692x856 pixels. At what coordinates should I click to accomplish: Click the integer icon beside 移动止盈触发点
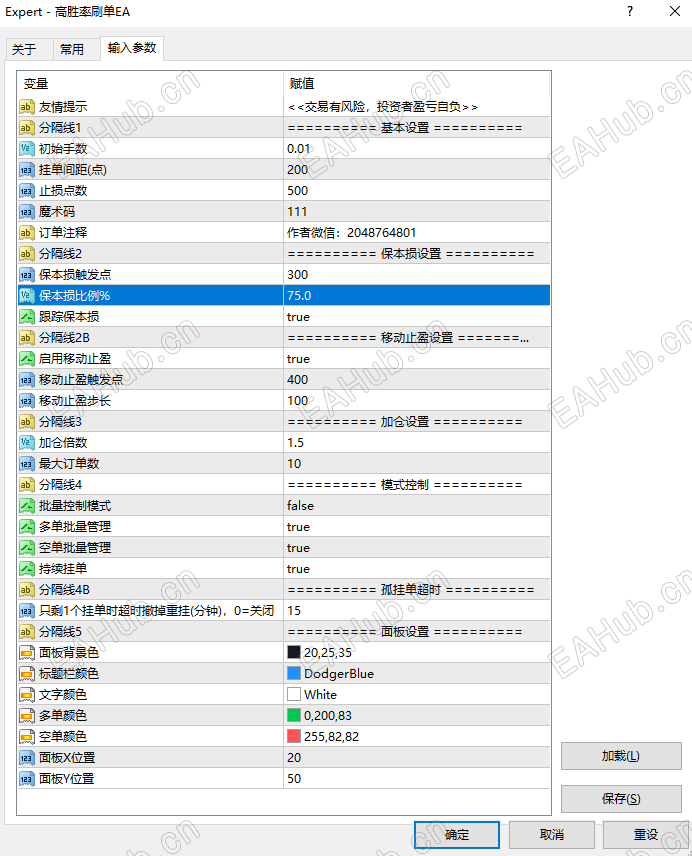[x=26, y=379]
